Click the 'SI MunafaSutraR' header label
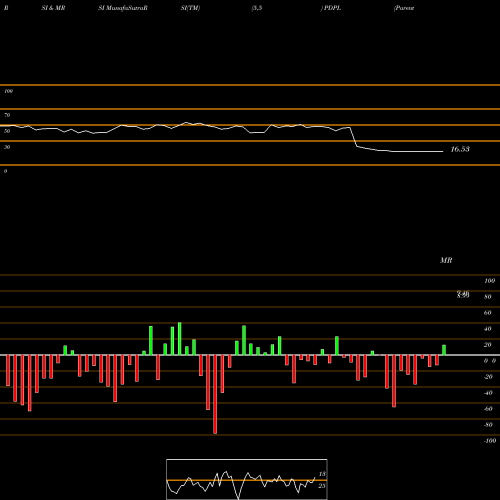500x500 pixels. (x=123, y=8)
